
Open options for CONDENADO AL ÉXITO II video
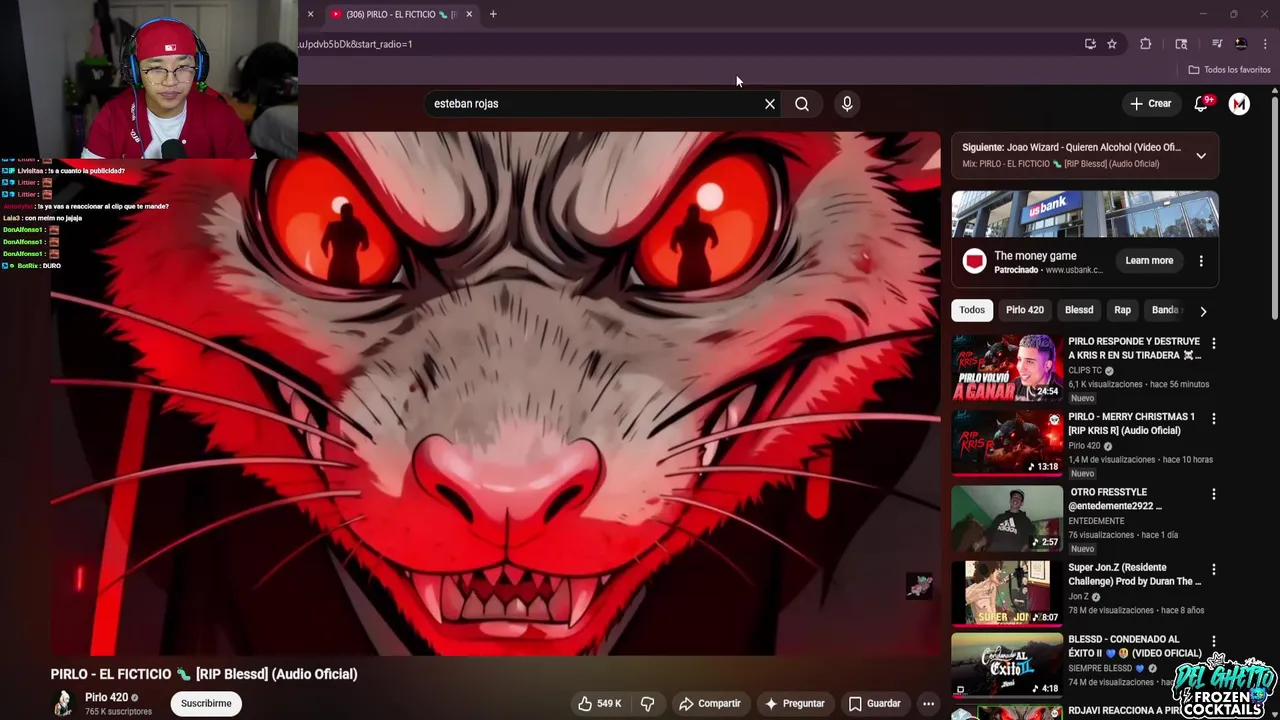[1214, 641]
